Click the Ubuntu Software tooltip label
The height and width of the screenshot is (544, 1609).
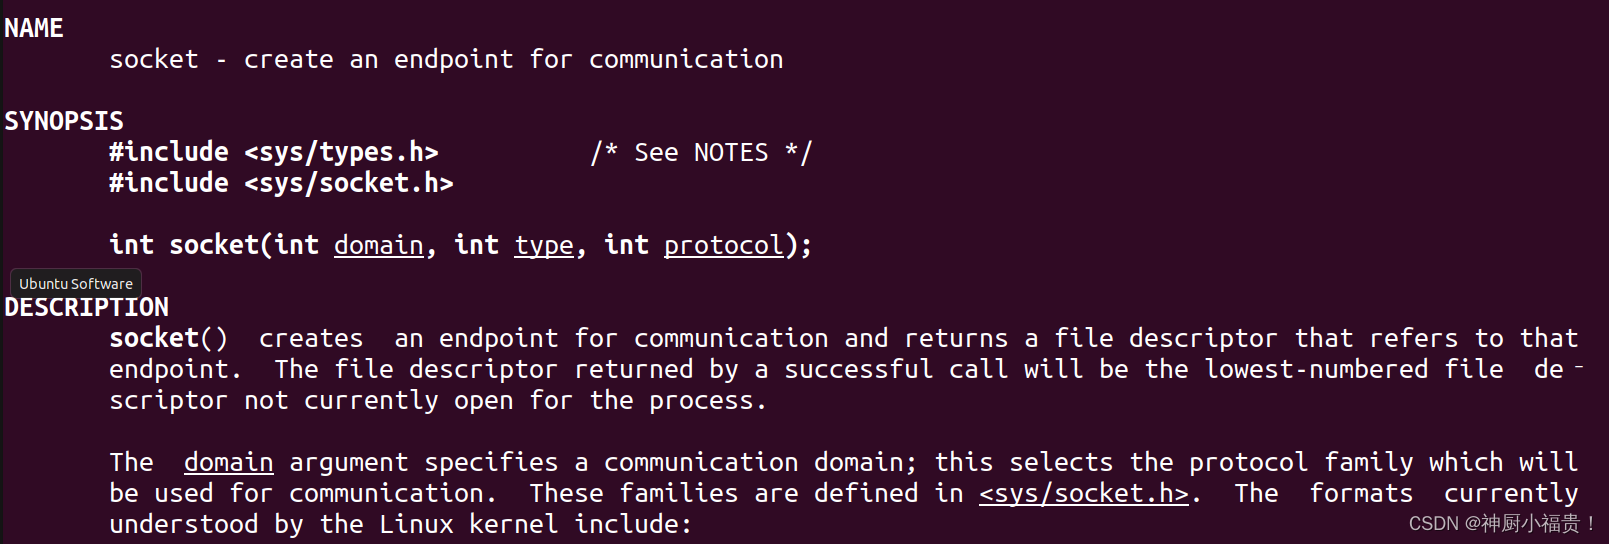[x=76, y=284]
